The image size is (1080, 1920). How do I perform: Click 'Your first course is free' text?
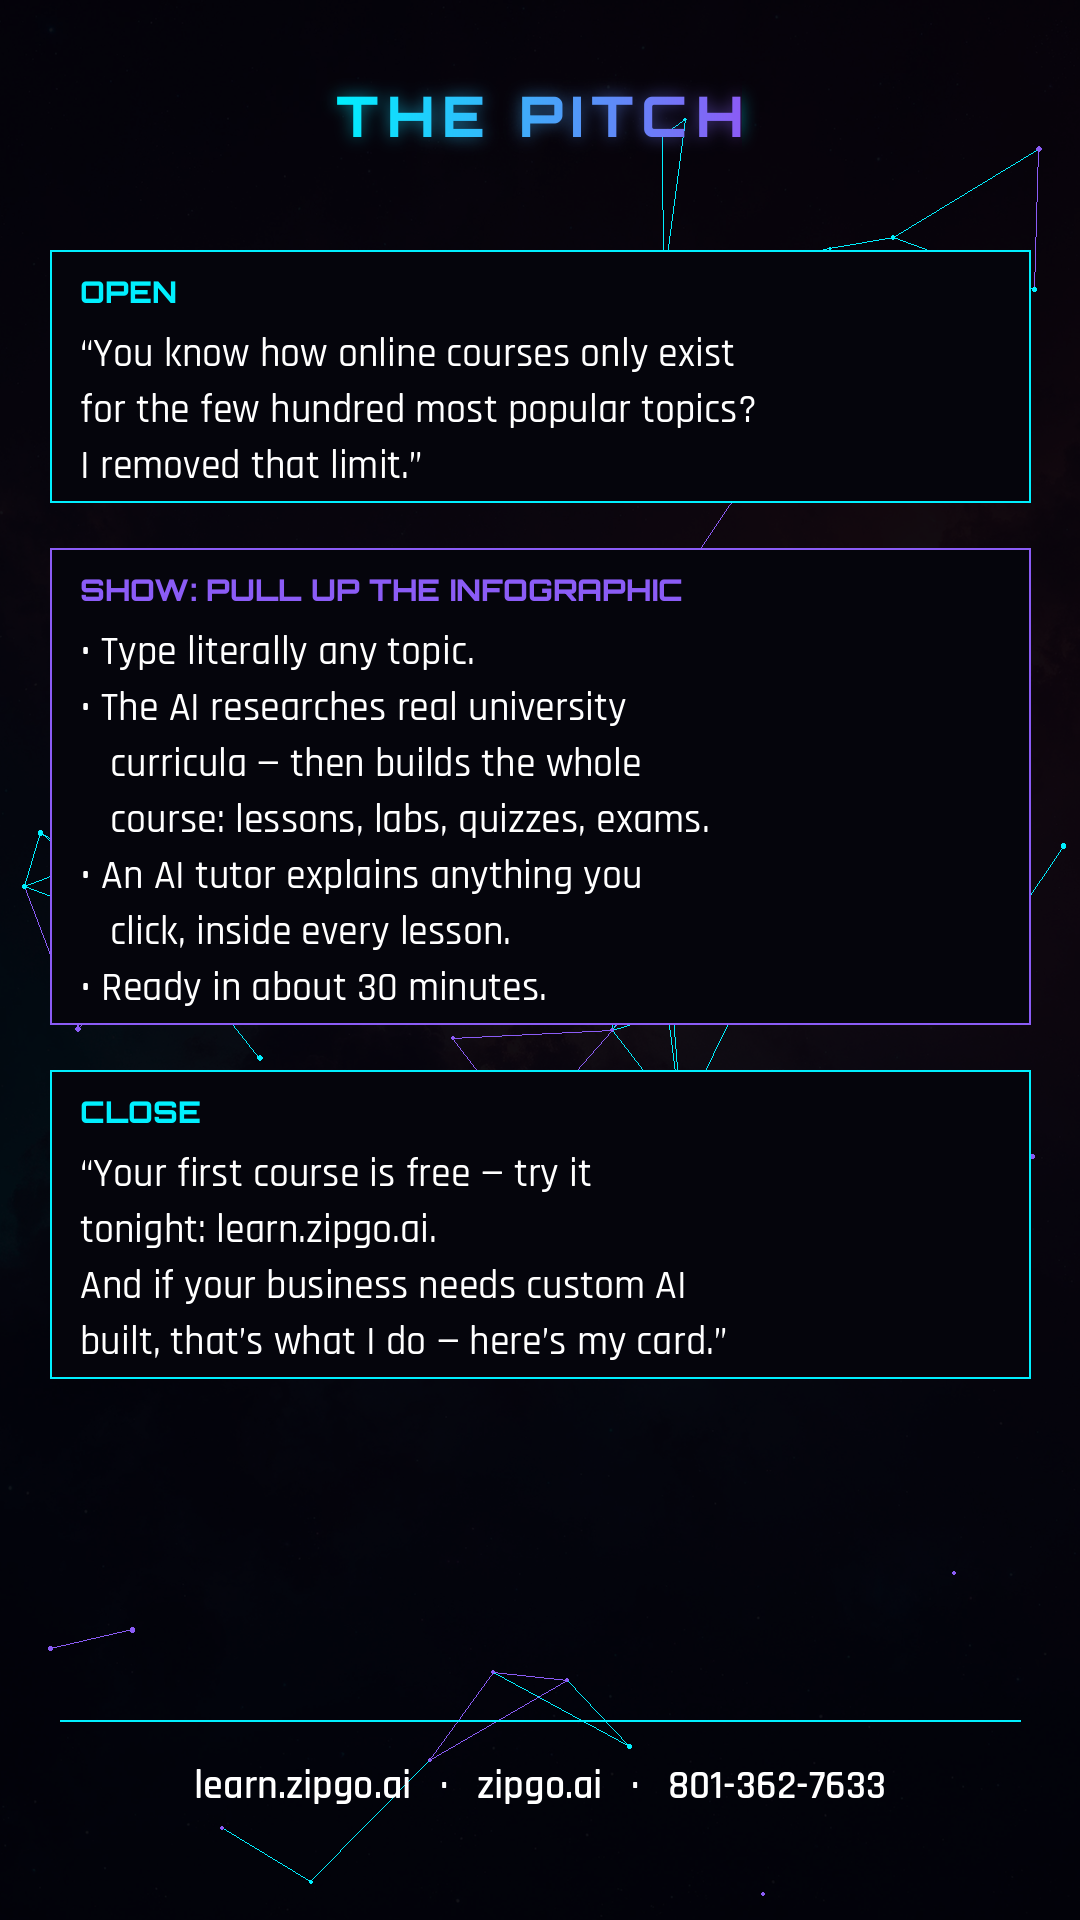[275, 1173]
